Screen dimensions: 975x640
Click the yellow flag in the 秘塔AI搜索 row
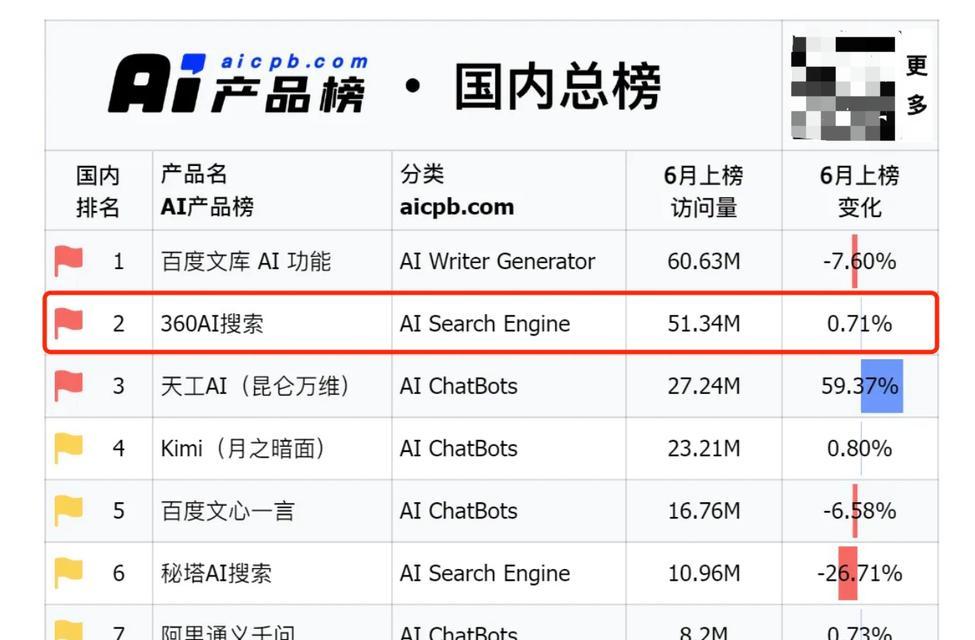click(x=68, y=573)
